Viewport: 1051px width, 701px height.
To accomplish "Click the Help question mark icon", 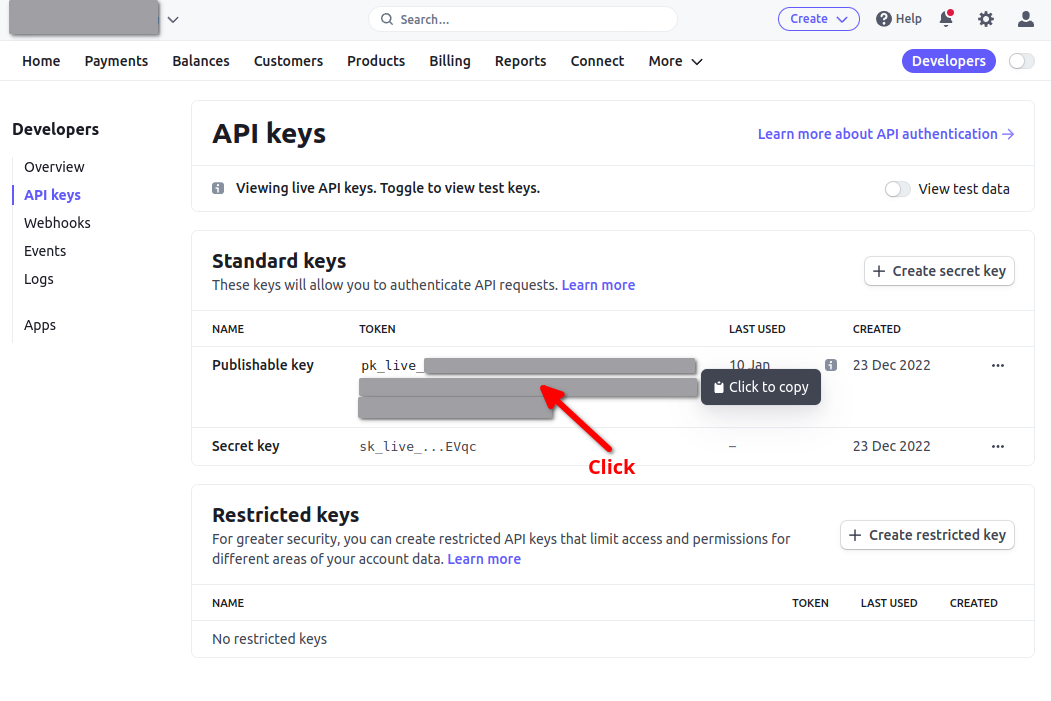I will [884, 19].
